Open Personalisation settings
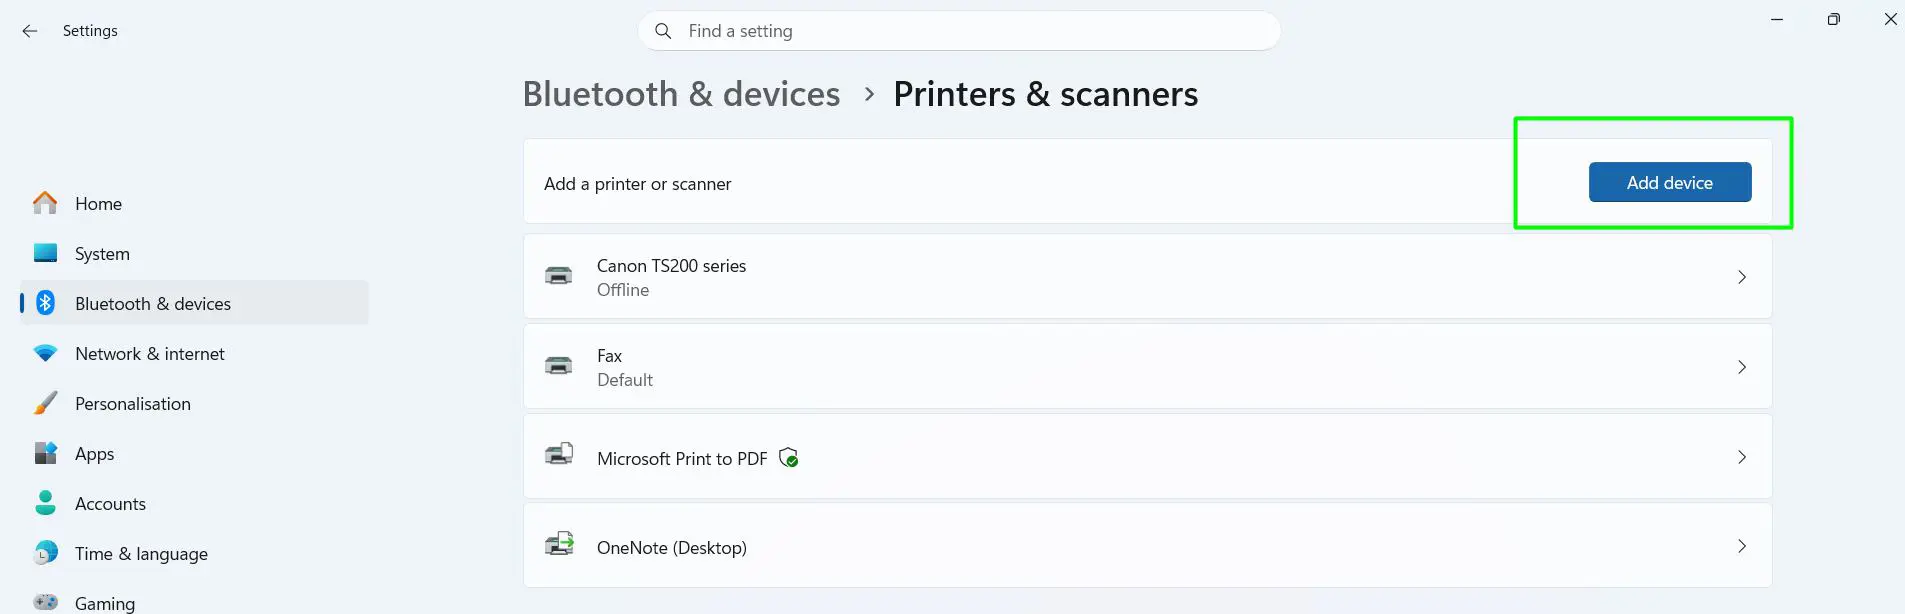Image resolution: width=1905 pixels, height=614 pixels. coord(194,403)
